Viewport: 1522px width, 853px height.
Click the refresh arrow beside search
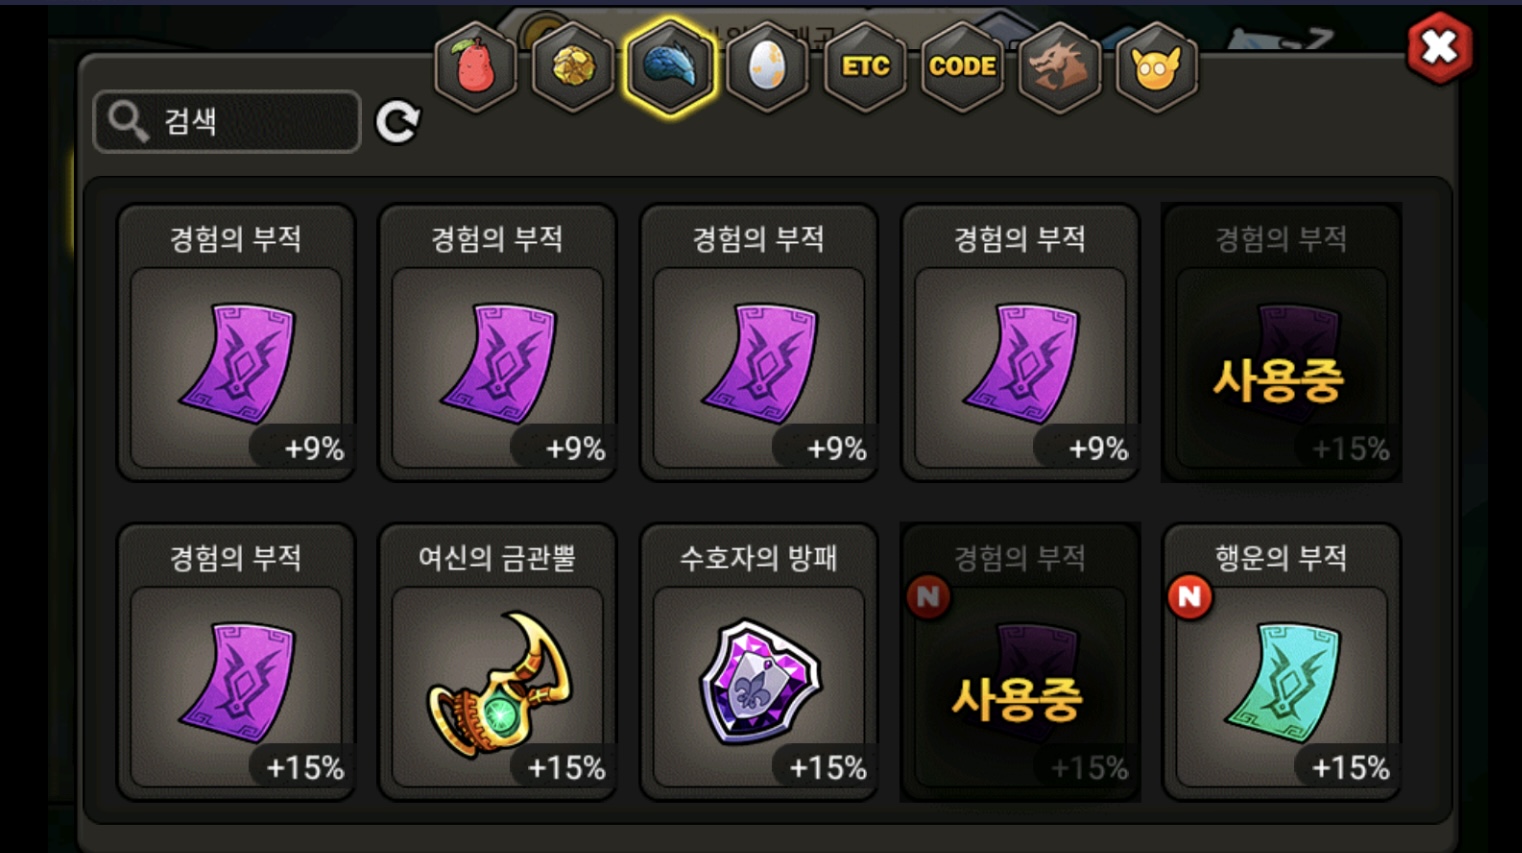pyautogui.click(x=398, y=122)
